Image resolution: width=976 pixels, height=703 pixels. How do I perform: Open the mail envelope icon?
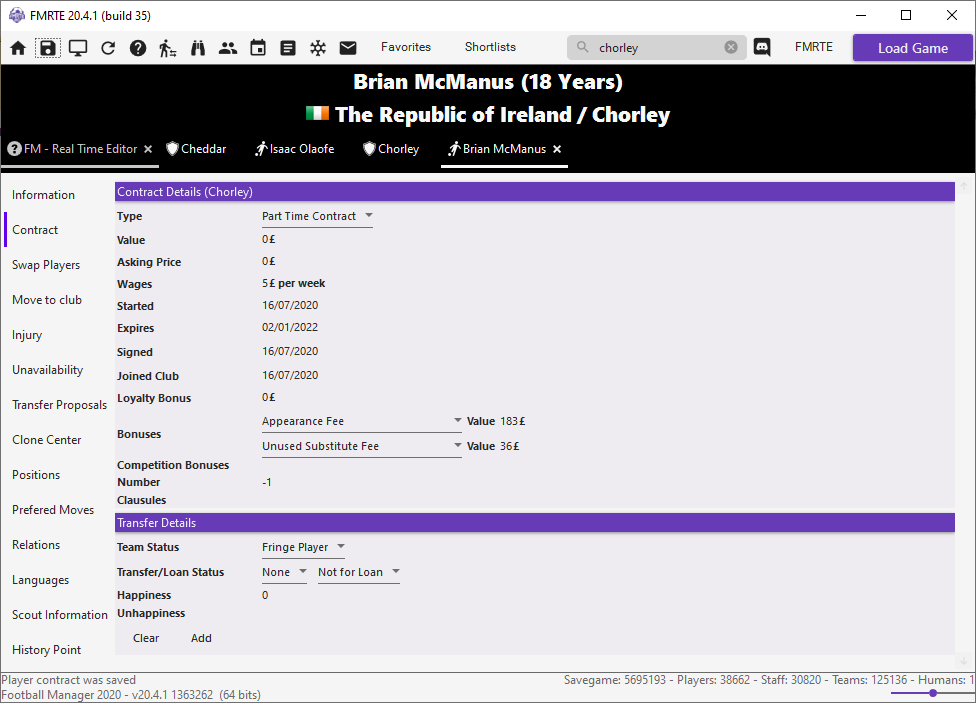click(x=348, y=48)
